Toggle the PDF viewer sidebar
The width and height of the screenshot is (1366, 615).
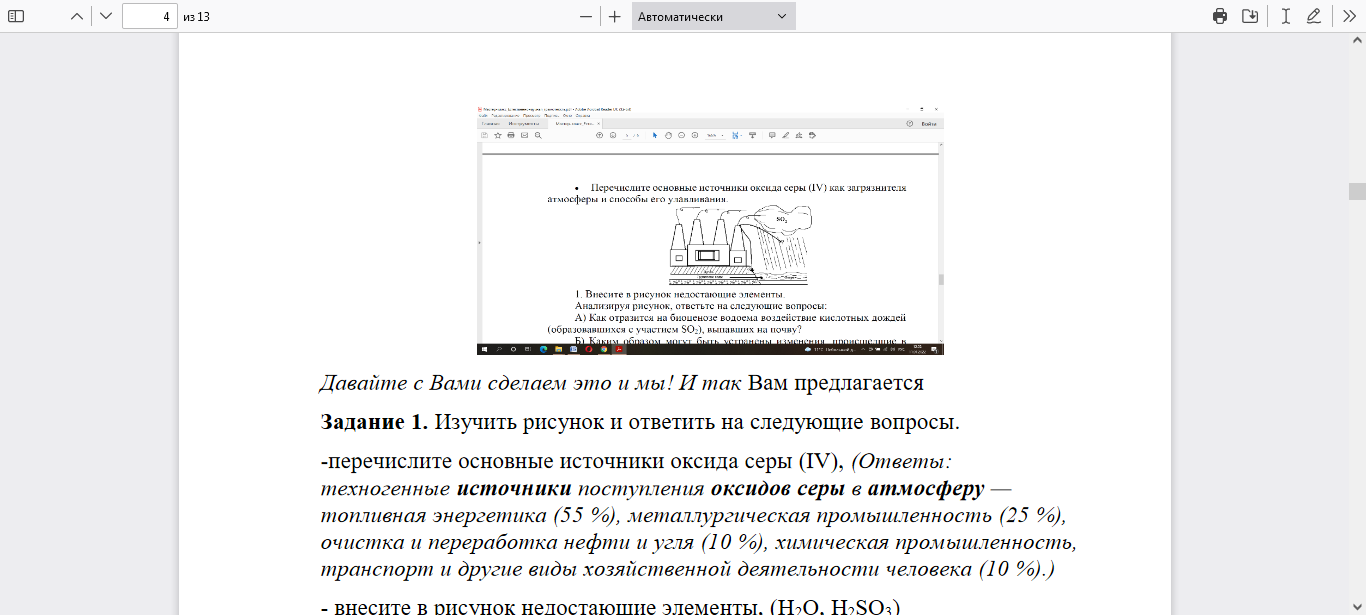16,16
